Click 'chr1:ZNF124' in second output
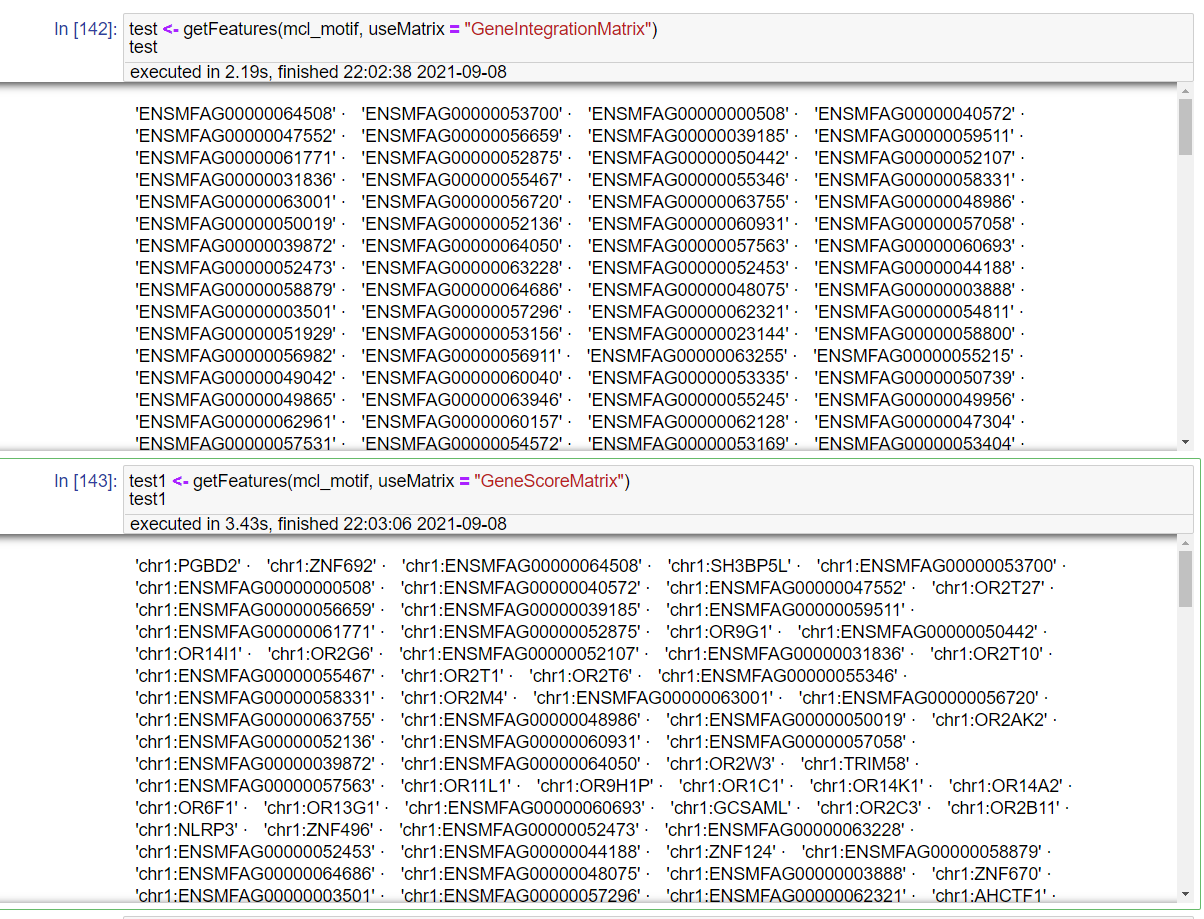This screenshot has width=1204, height=919. click(722, 852)
